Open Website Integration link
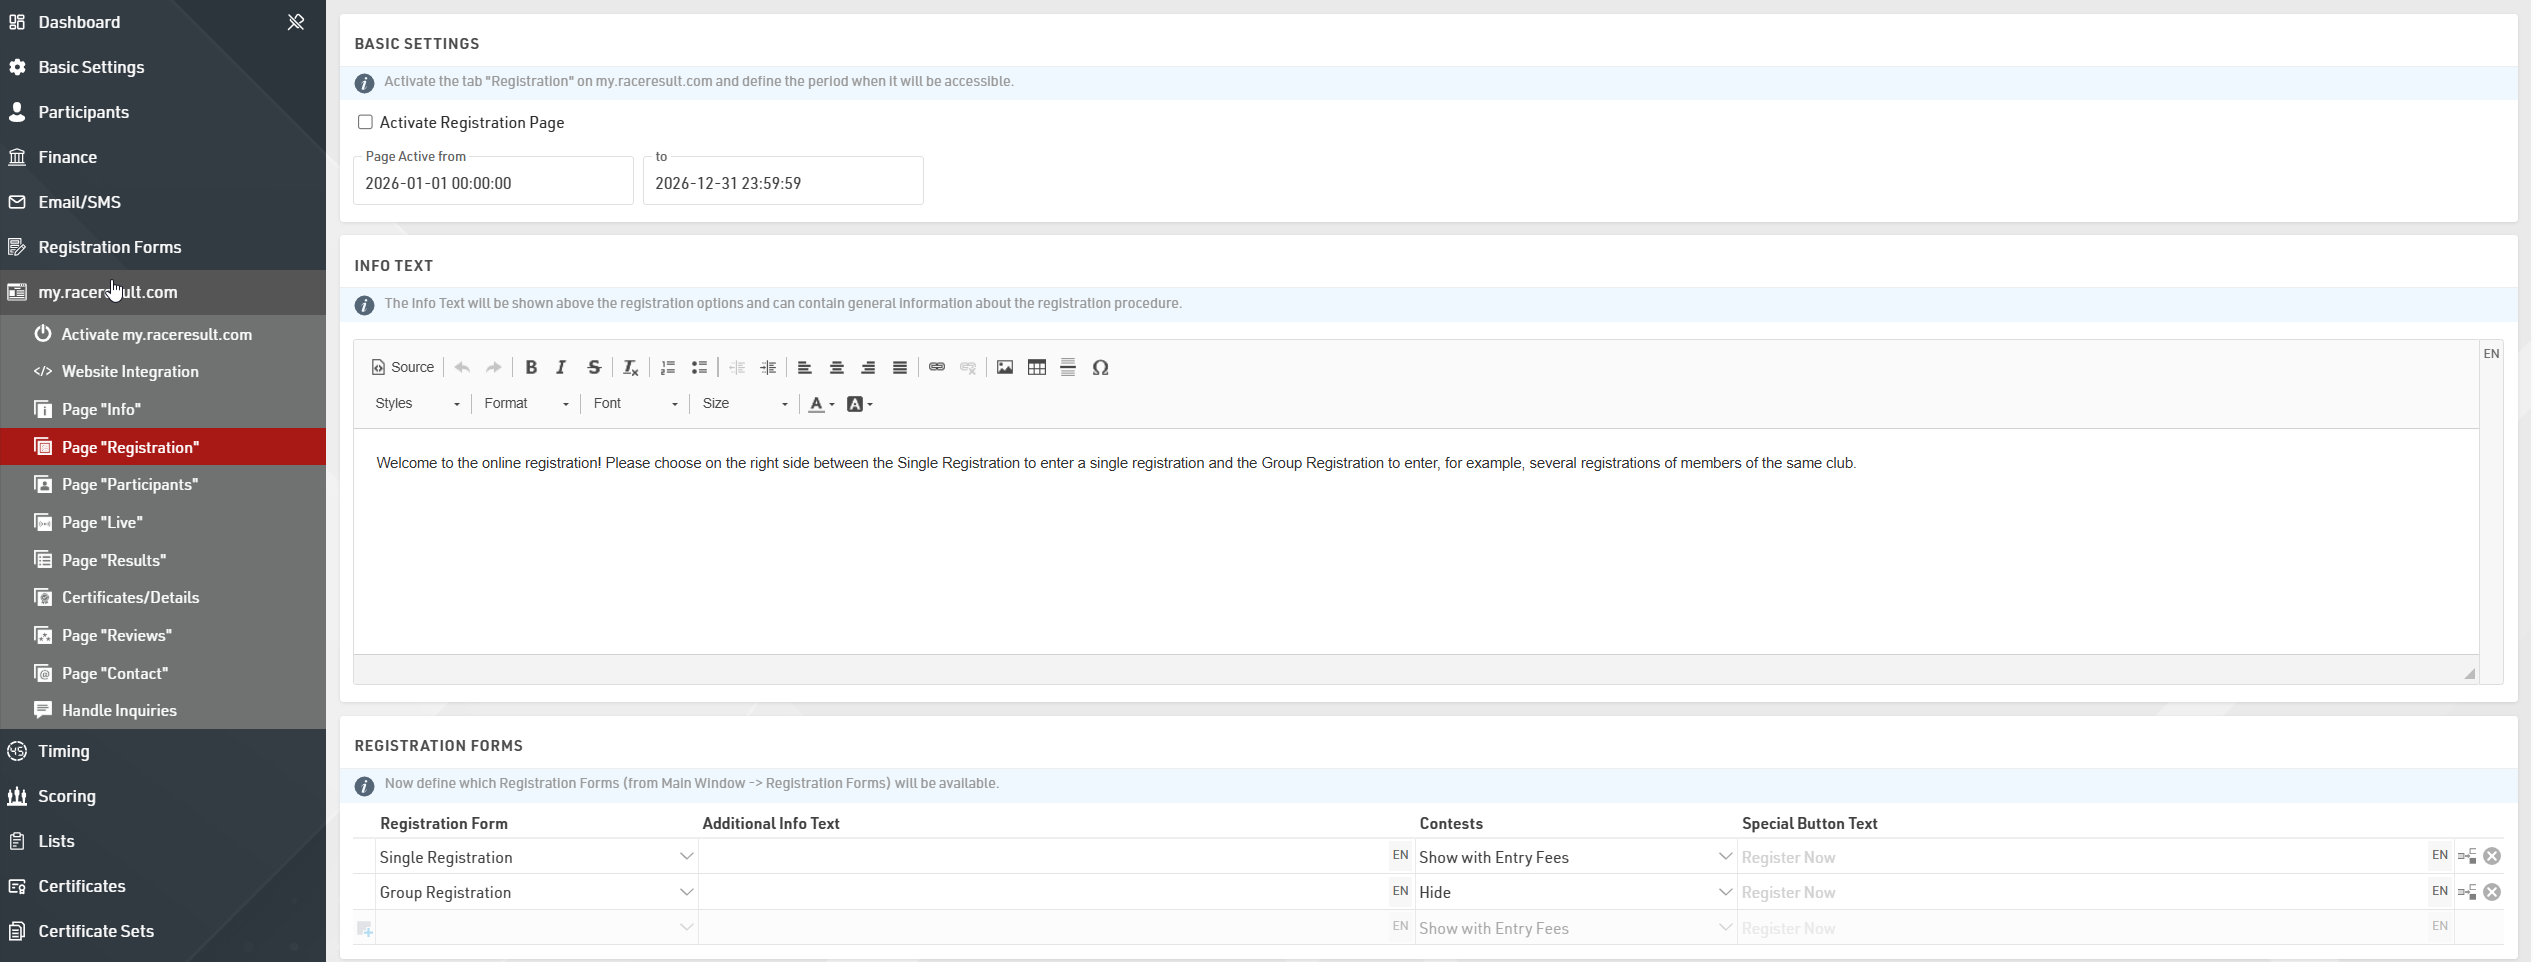The image size is (2533, 962). tap(130, 371)
